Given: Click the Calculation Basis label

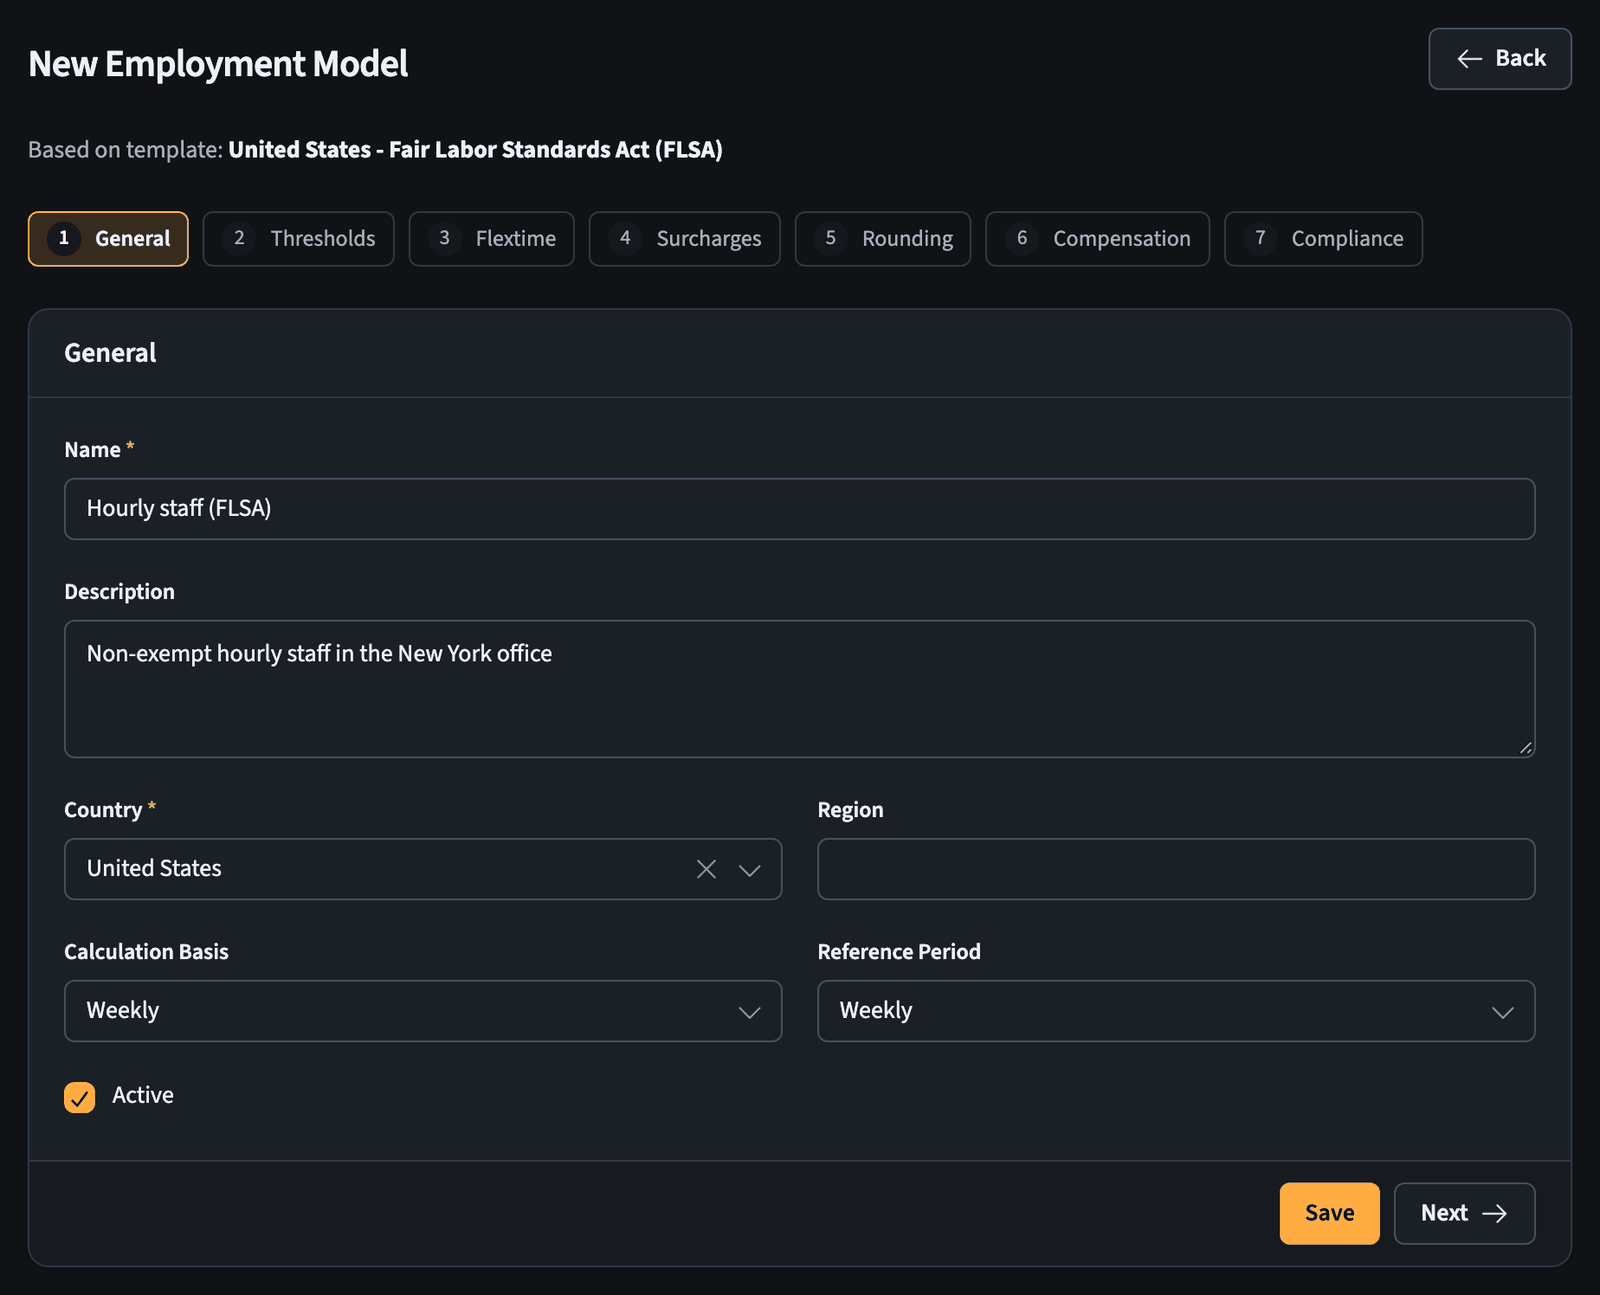Looking at the screenshot, I should point(146,952).
